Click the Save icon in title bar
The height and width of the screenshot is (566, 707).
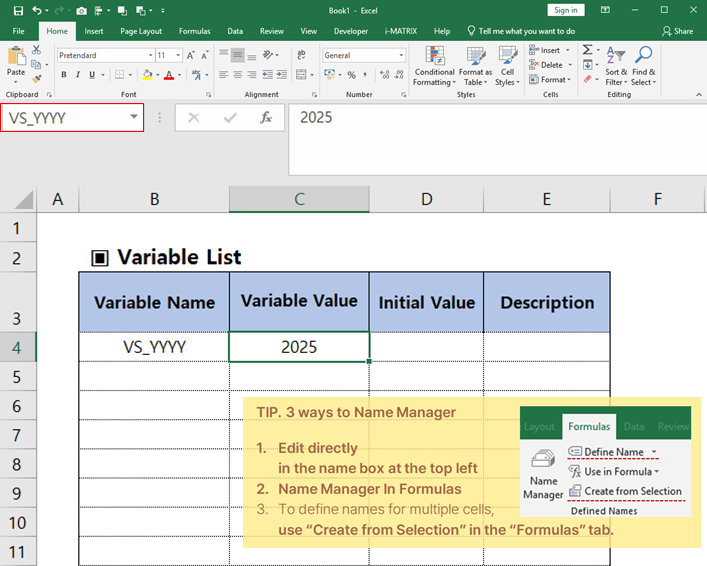pyautogui.click(x=19, y=10)
